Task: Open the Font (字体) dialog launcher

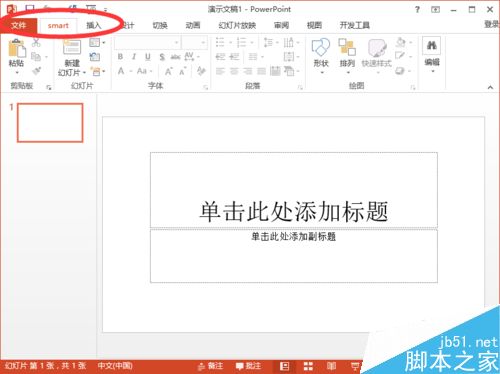Action: pos(206,87)
